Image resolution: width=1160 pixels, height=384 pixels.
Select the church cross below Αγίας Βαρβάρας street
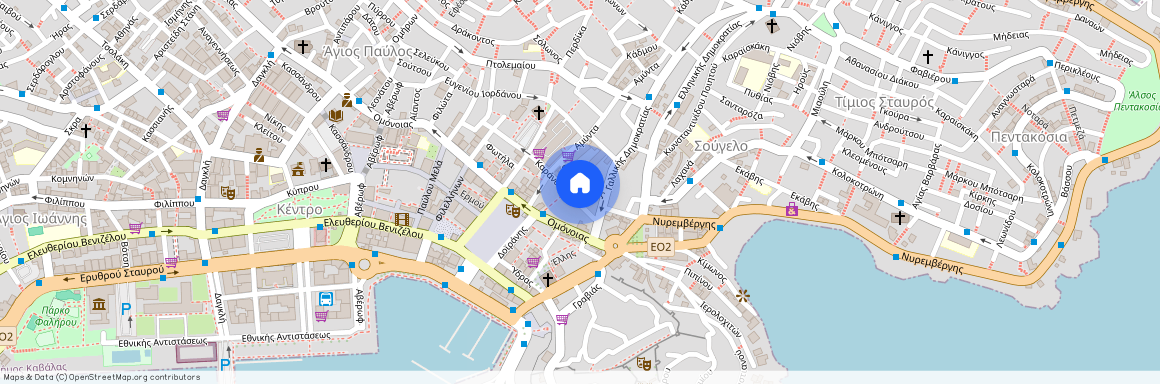[x=900, y=218]
